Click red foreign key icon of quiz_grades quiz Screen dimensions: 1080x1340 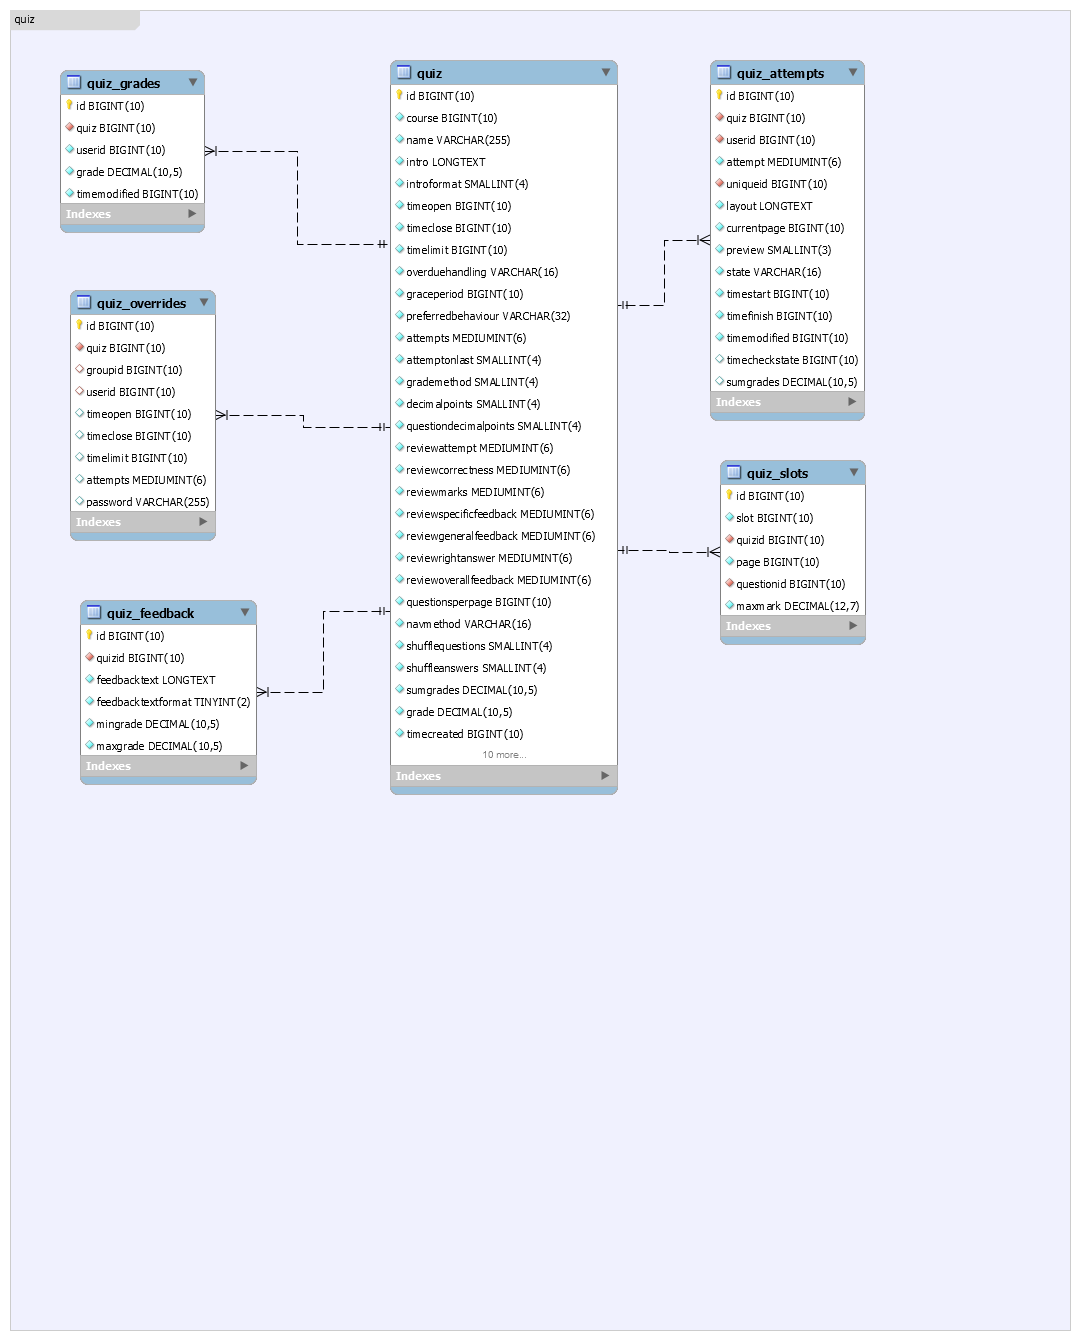70,127
